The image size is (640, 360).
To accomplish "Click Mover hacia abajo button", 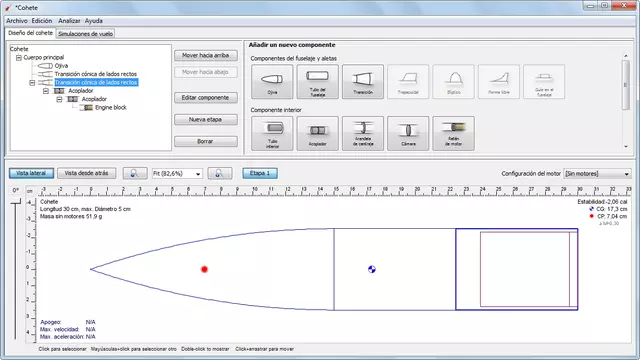I will click(x=206, y=72).
